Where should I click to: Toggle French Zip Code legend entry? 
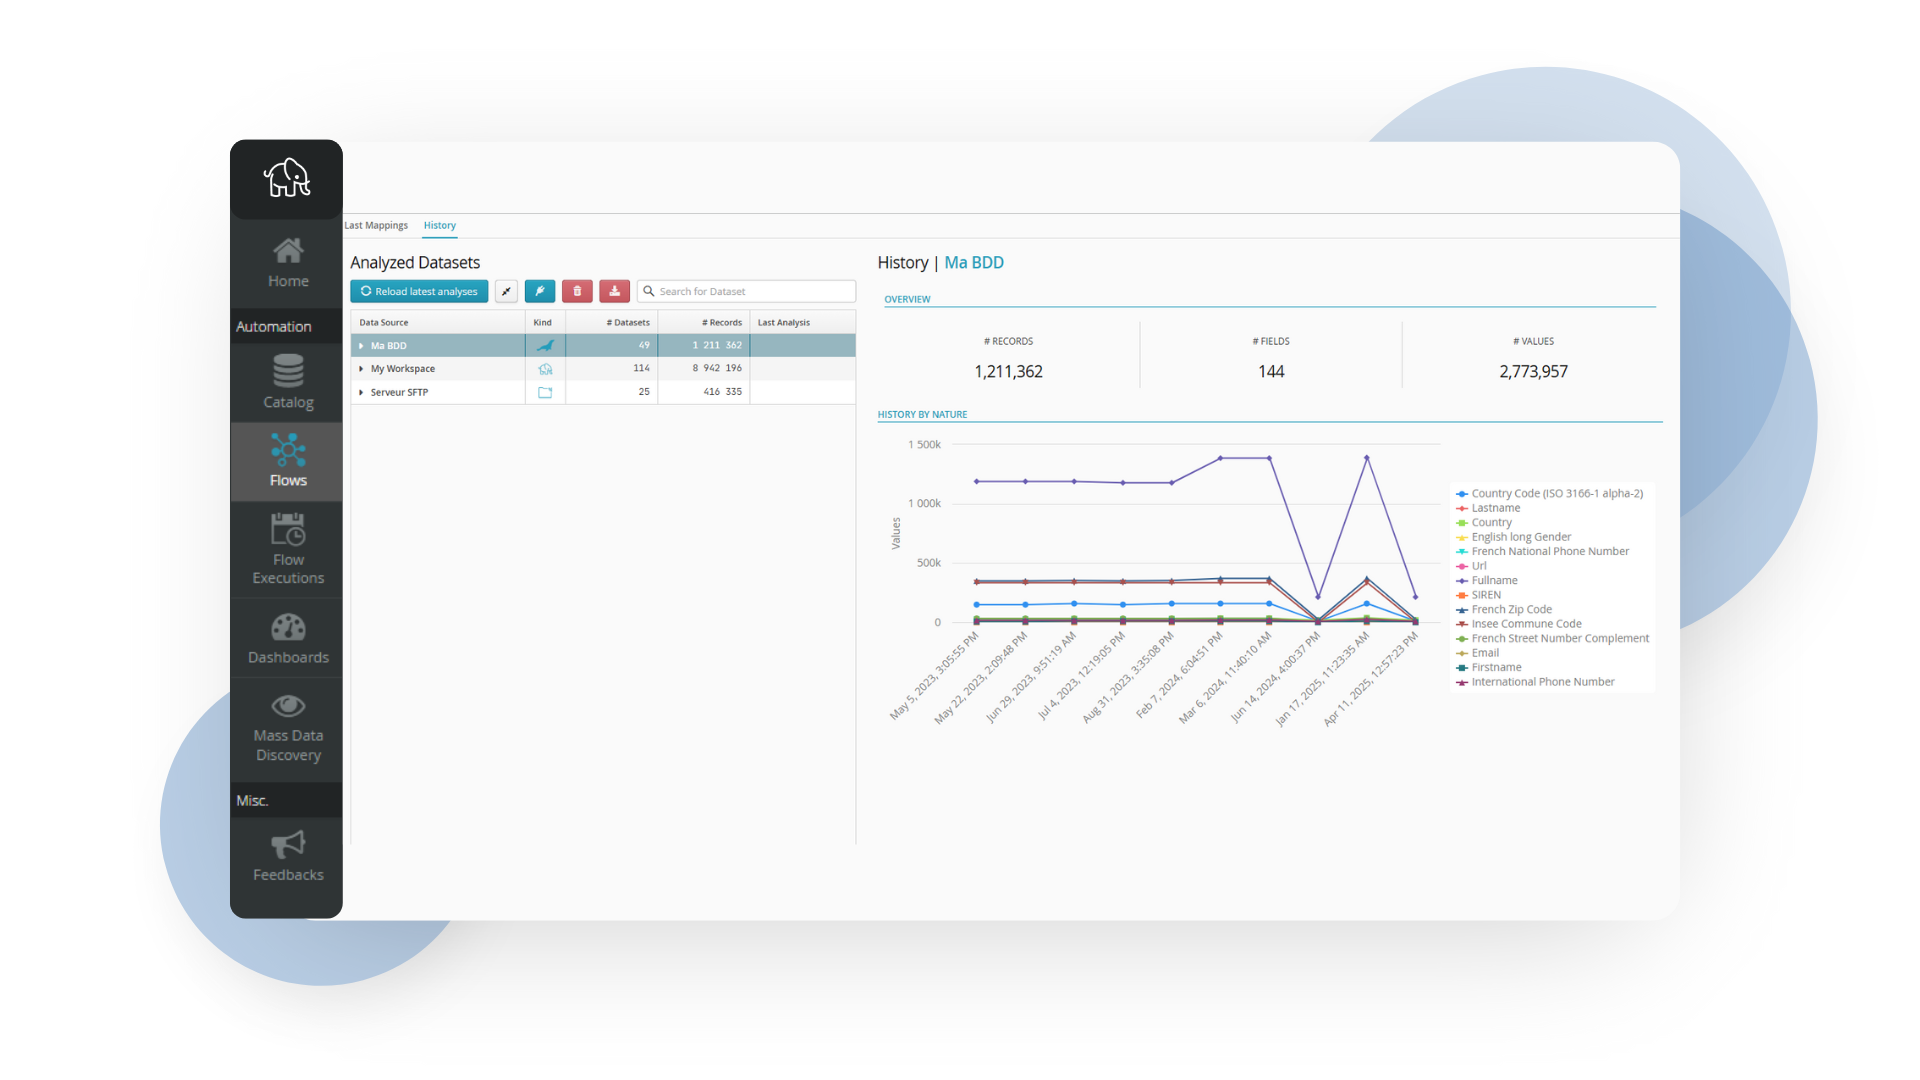coord(1505,609)
